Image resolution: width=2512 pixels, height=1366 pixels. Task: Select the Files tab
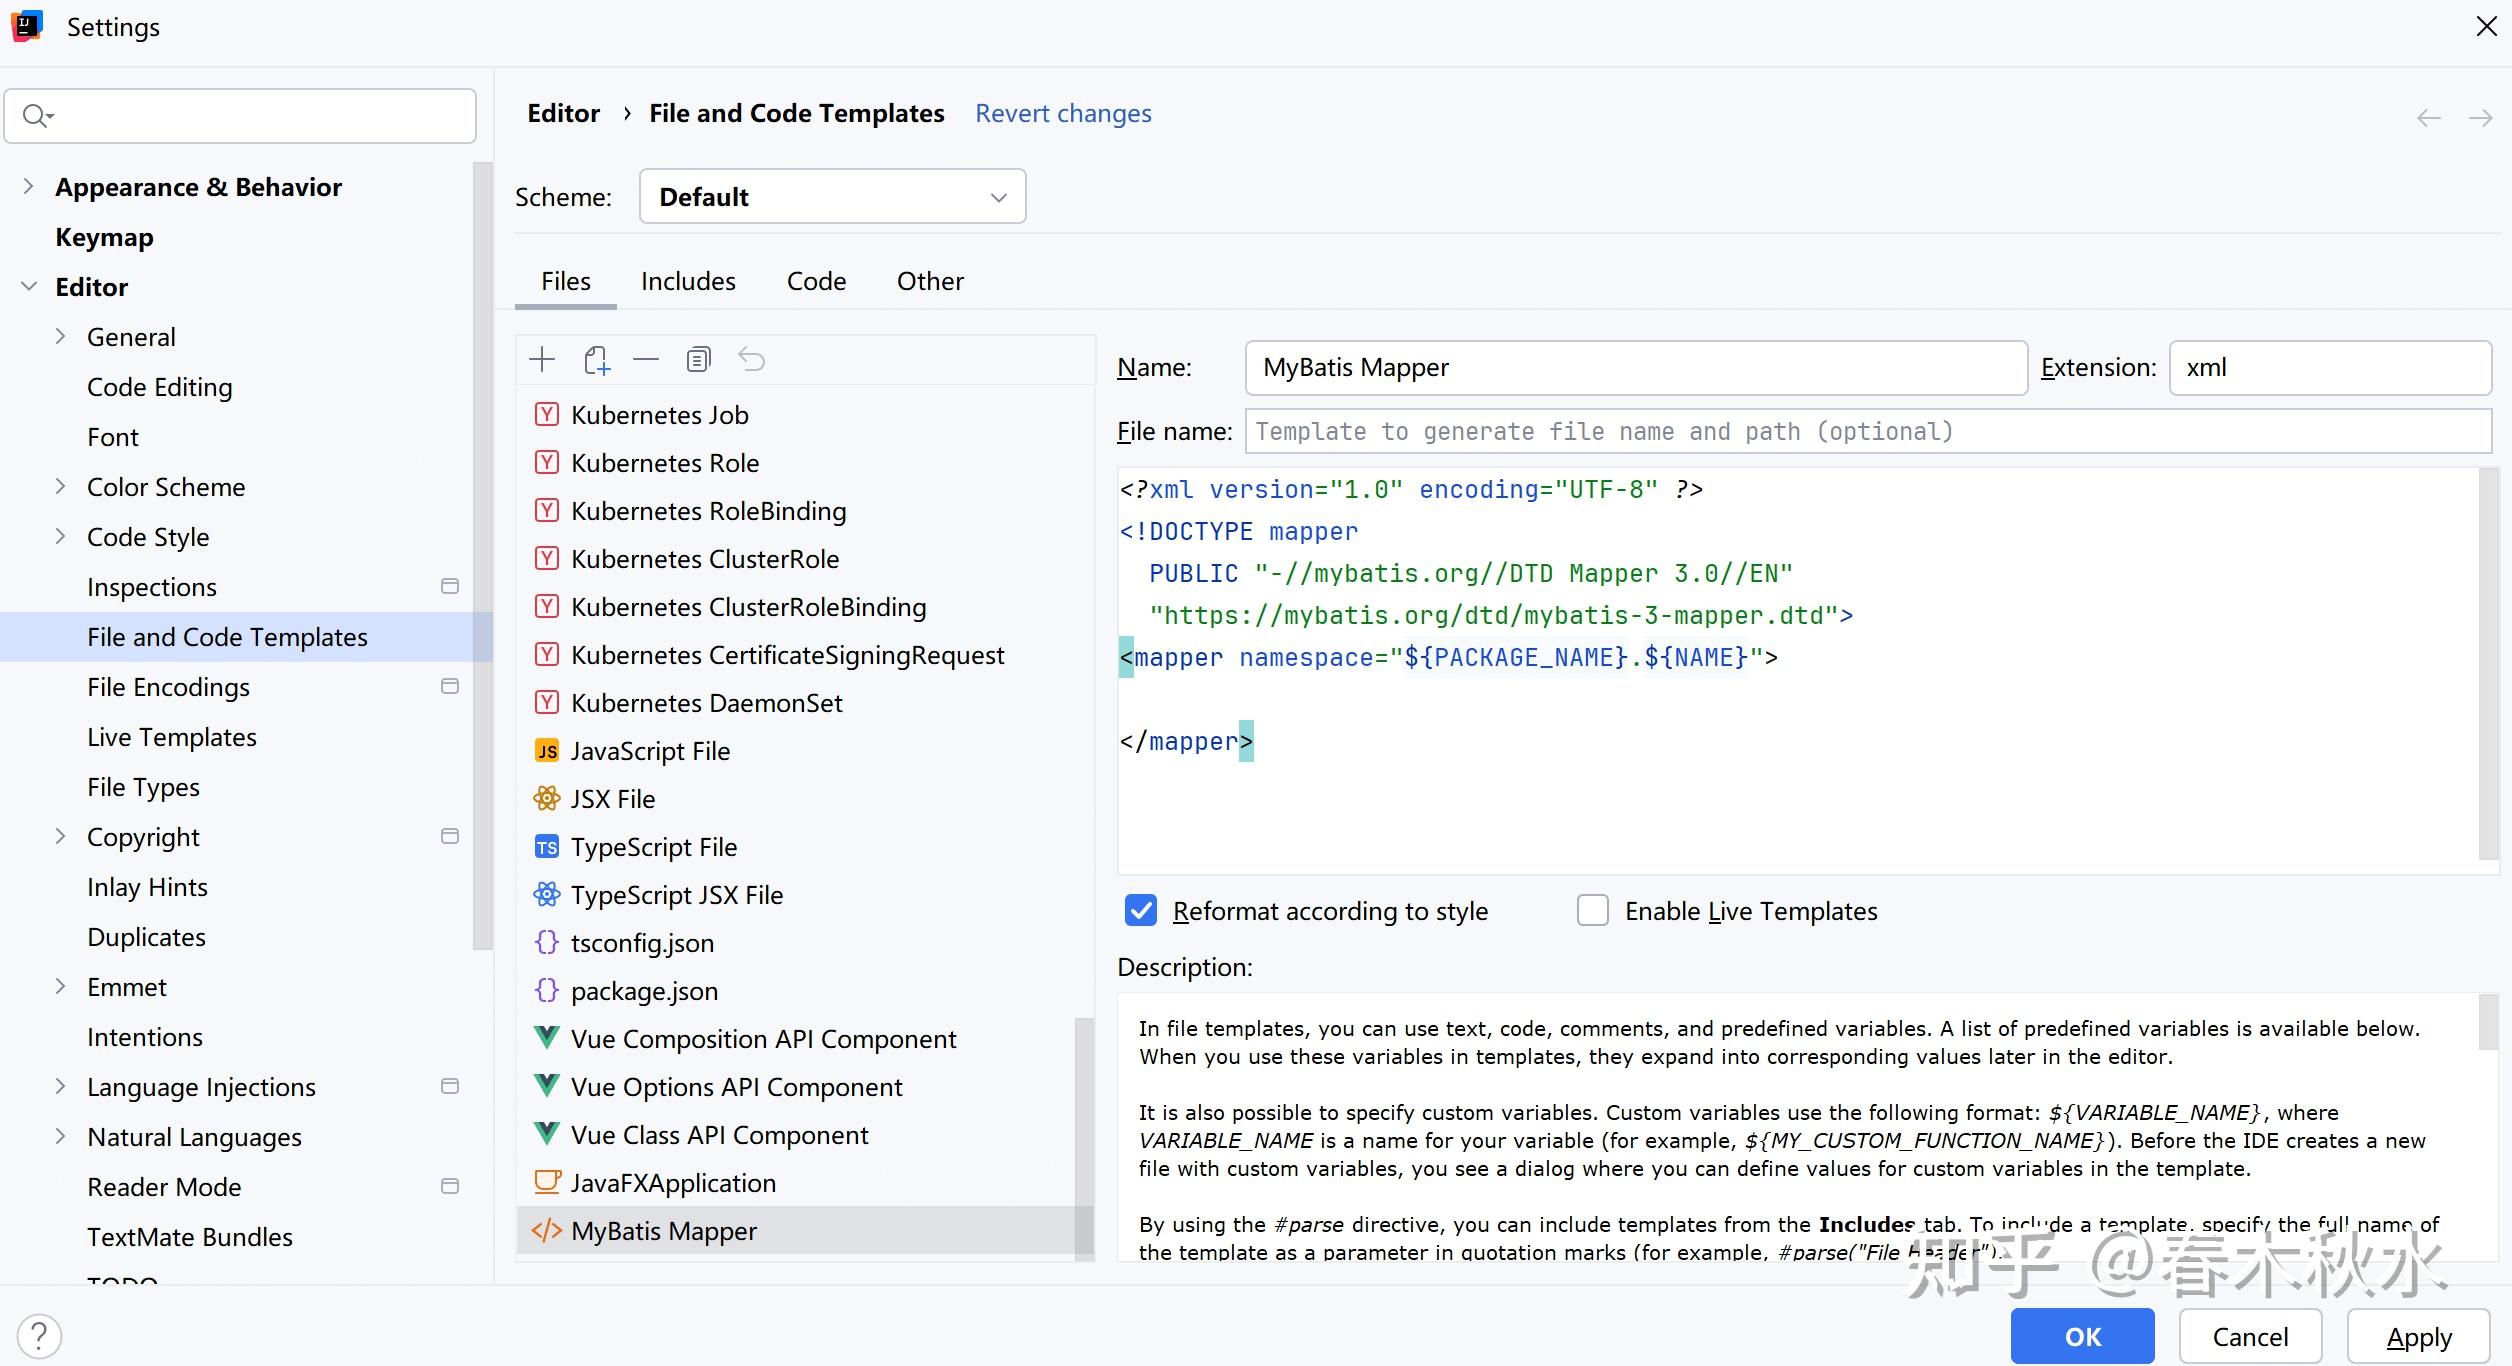566,281
